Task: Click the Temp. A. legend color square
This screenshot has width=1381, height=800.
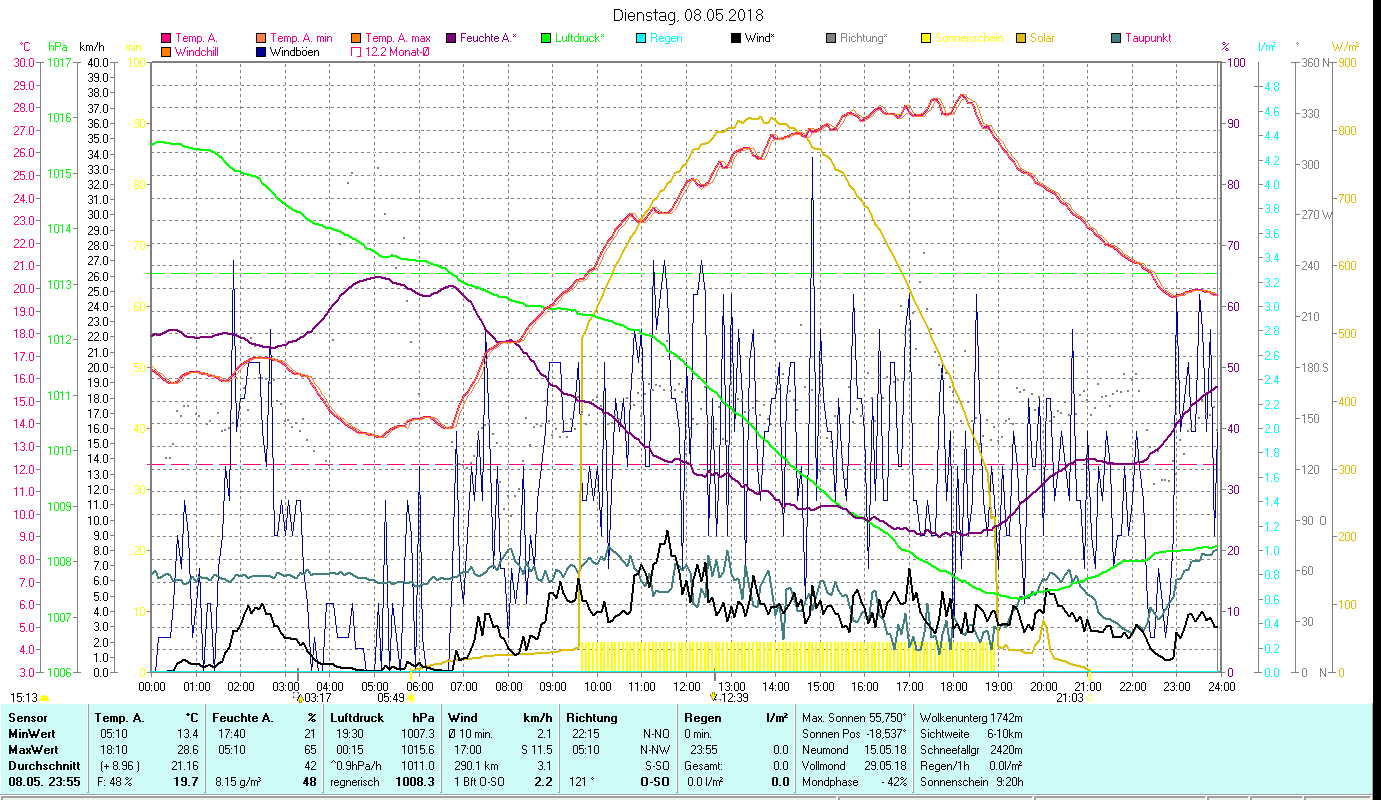Action: pyautogui.click(x=166, y=39)
